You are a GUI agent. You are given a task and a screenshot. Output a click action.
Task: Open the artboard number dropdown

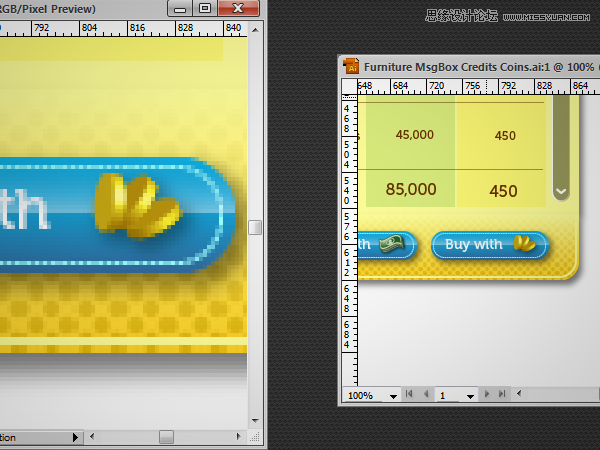470,396
